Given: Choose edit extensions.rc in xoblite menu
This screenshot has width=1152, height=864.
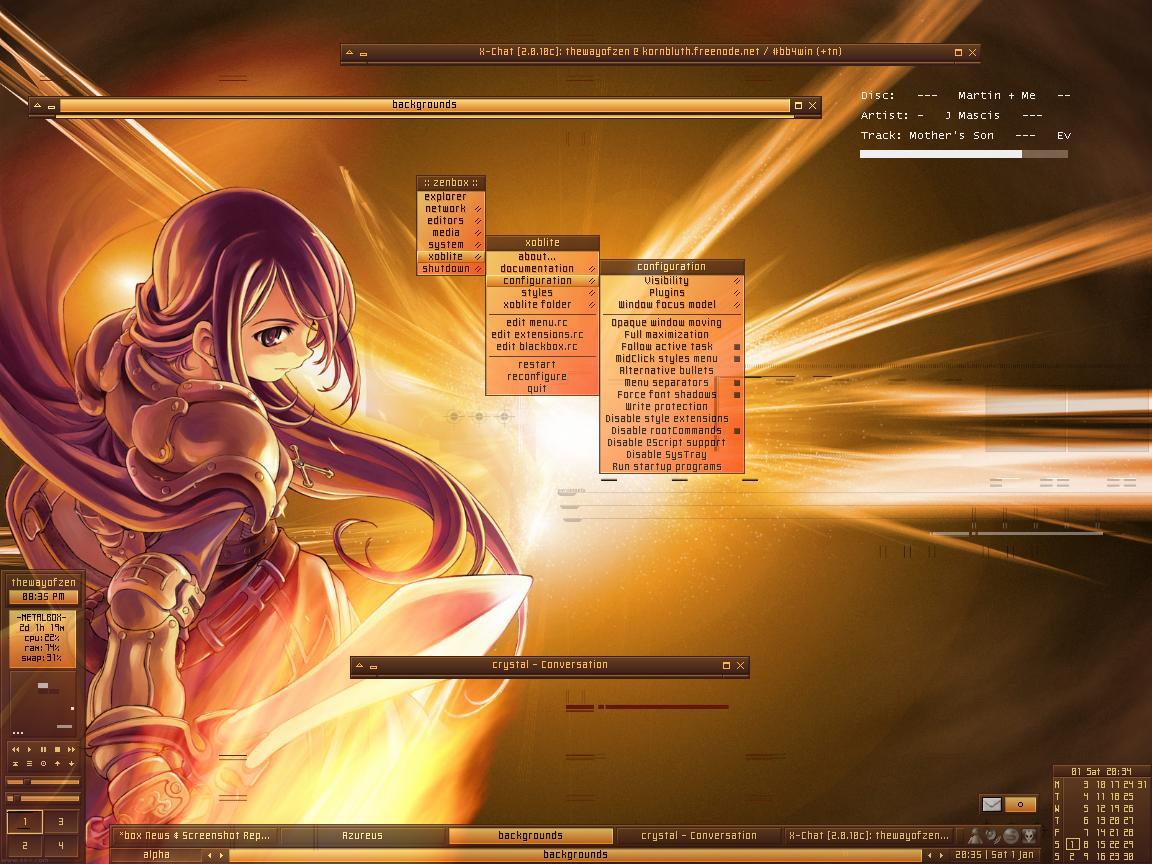Looking at the screenshot, I should 542,334.
